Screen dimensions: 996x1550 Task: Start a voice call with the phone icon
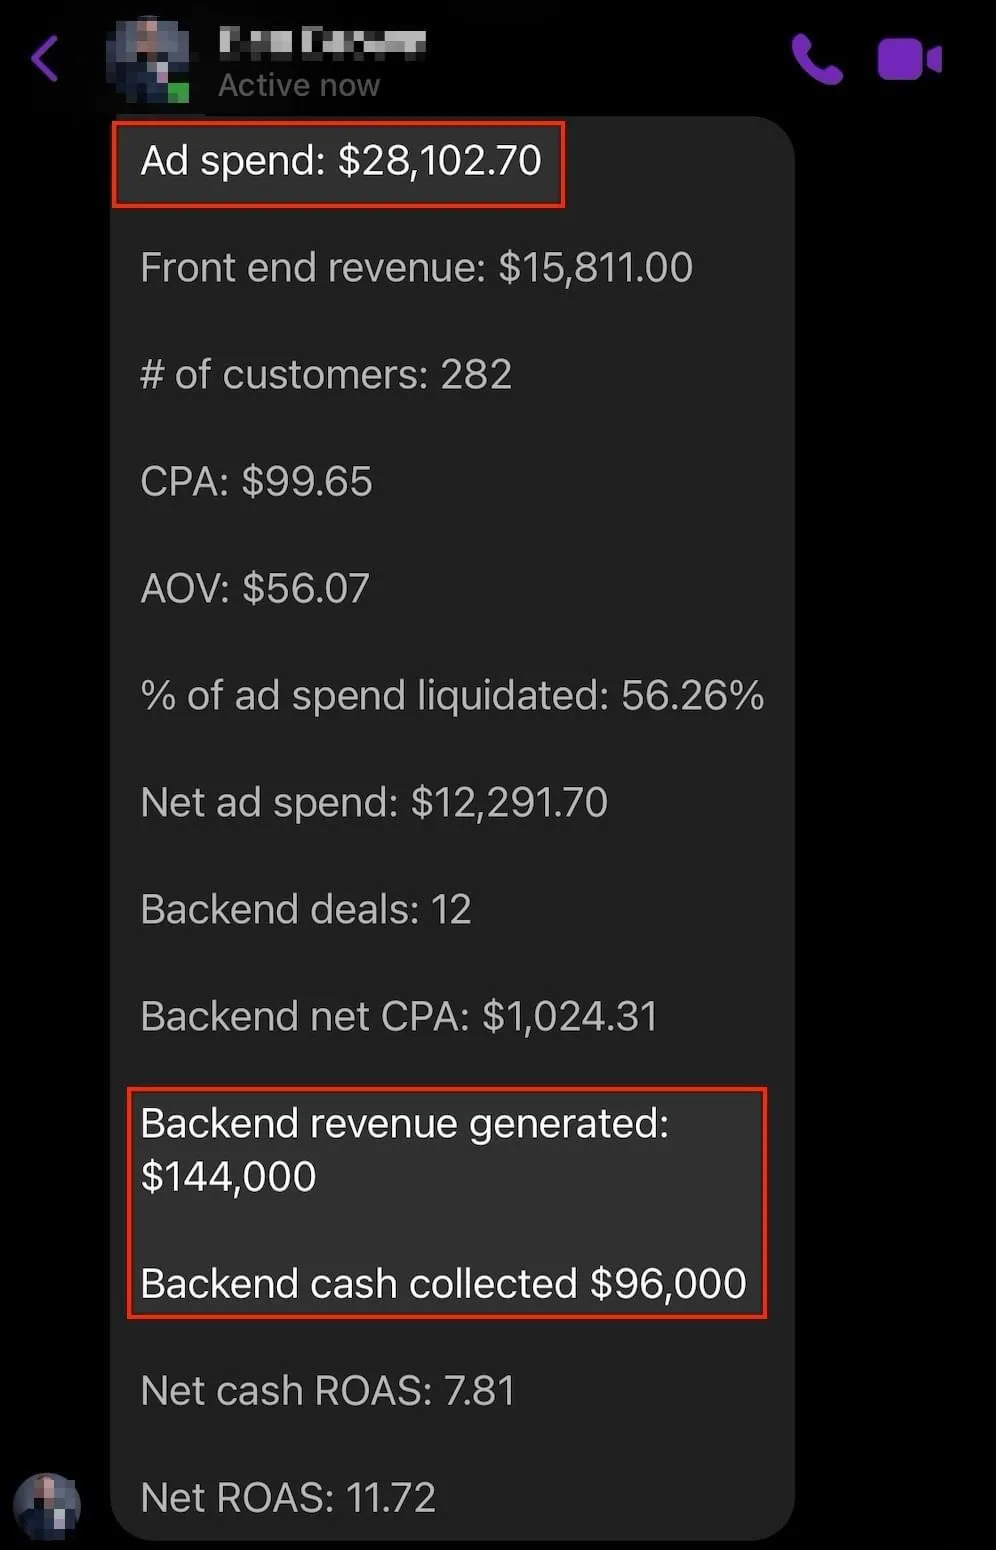click(x=817, y=60)
